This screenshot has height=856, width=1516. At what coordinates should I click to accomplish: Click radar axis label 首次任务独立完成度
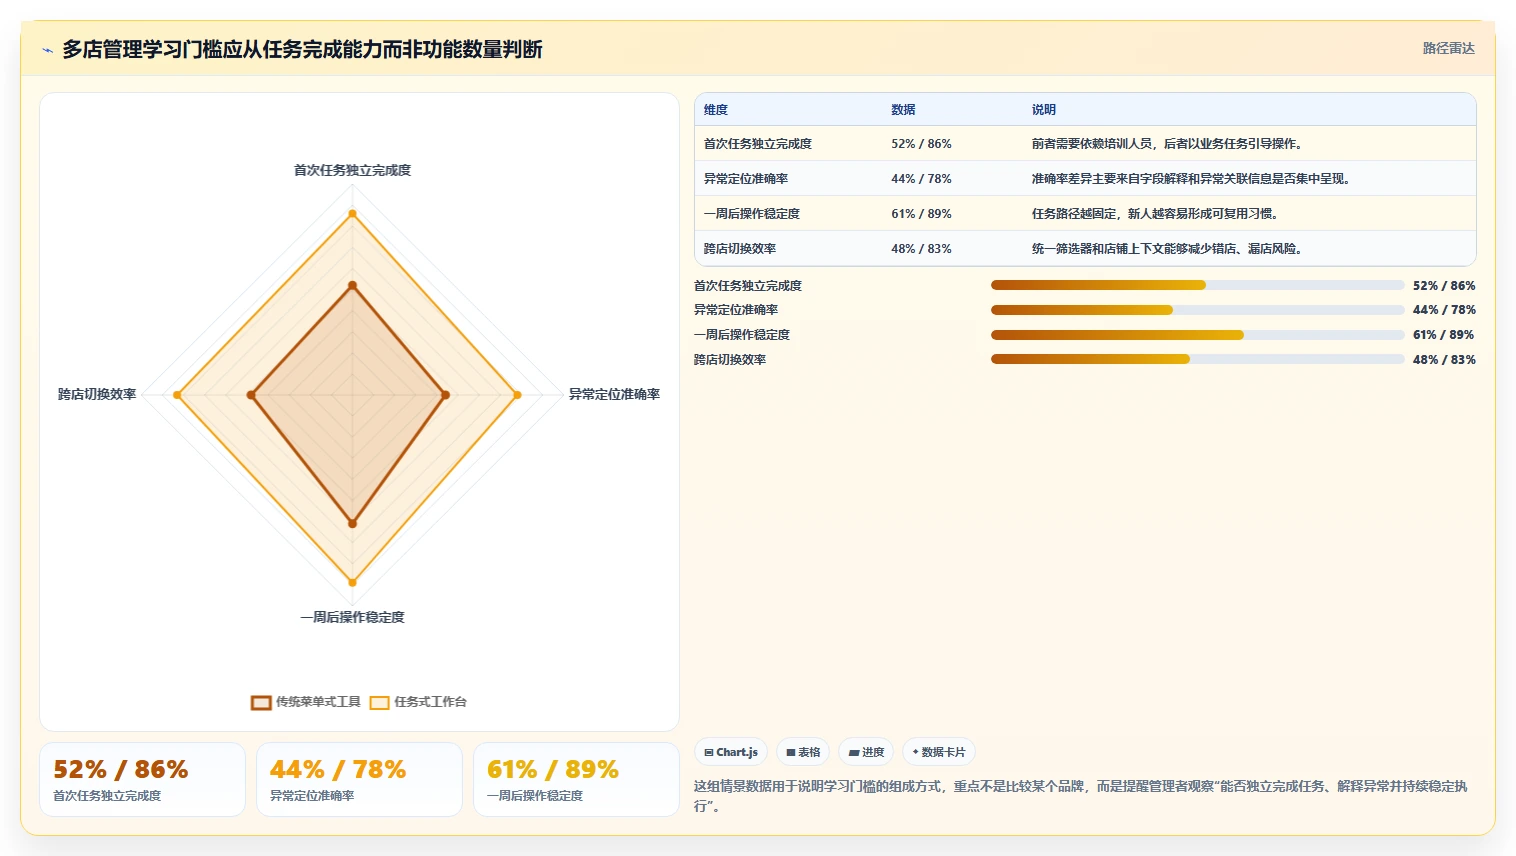[352, 170]
